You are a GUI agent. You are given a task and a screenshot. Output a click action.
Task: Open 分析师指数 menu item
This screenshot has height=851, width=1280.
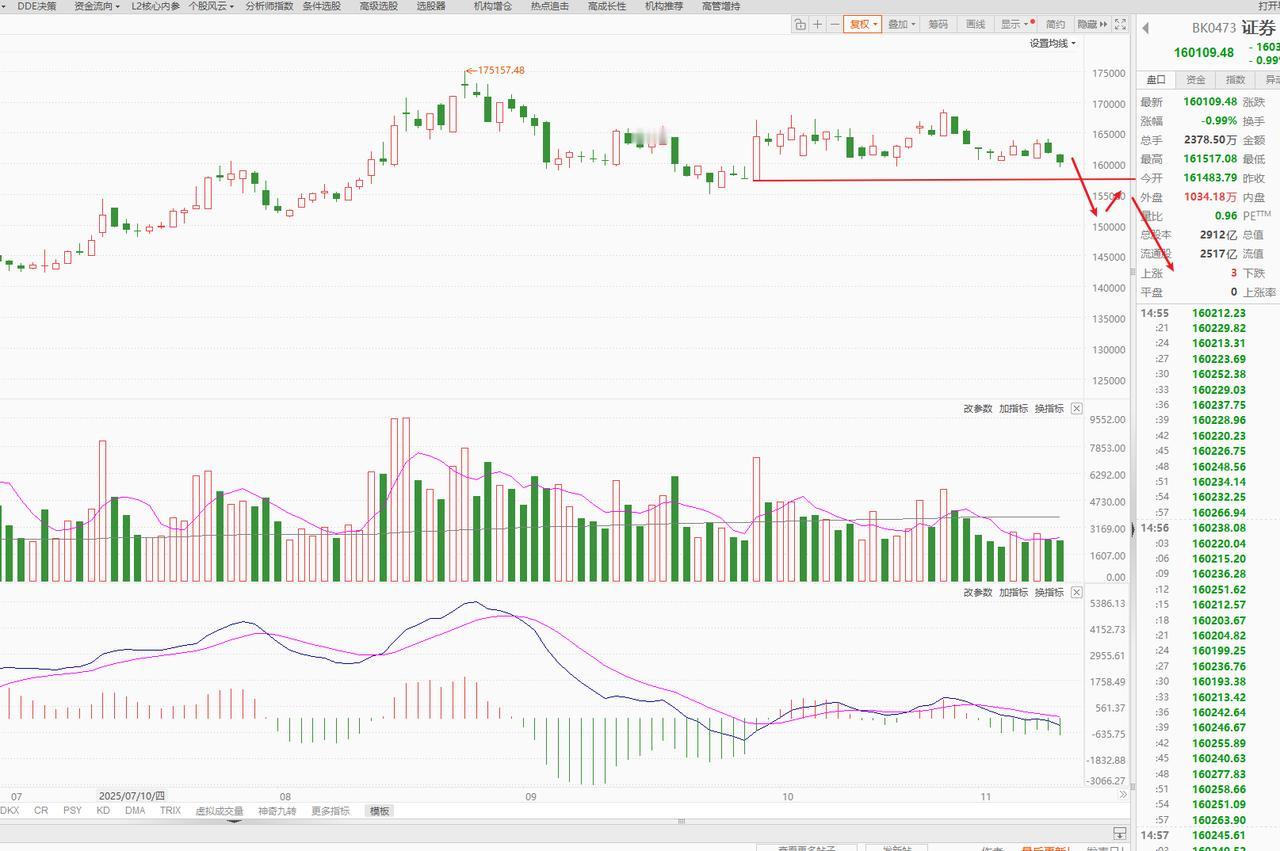[270, 6]
